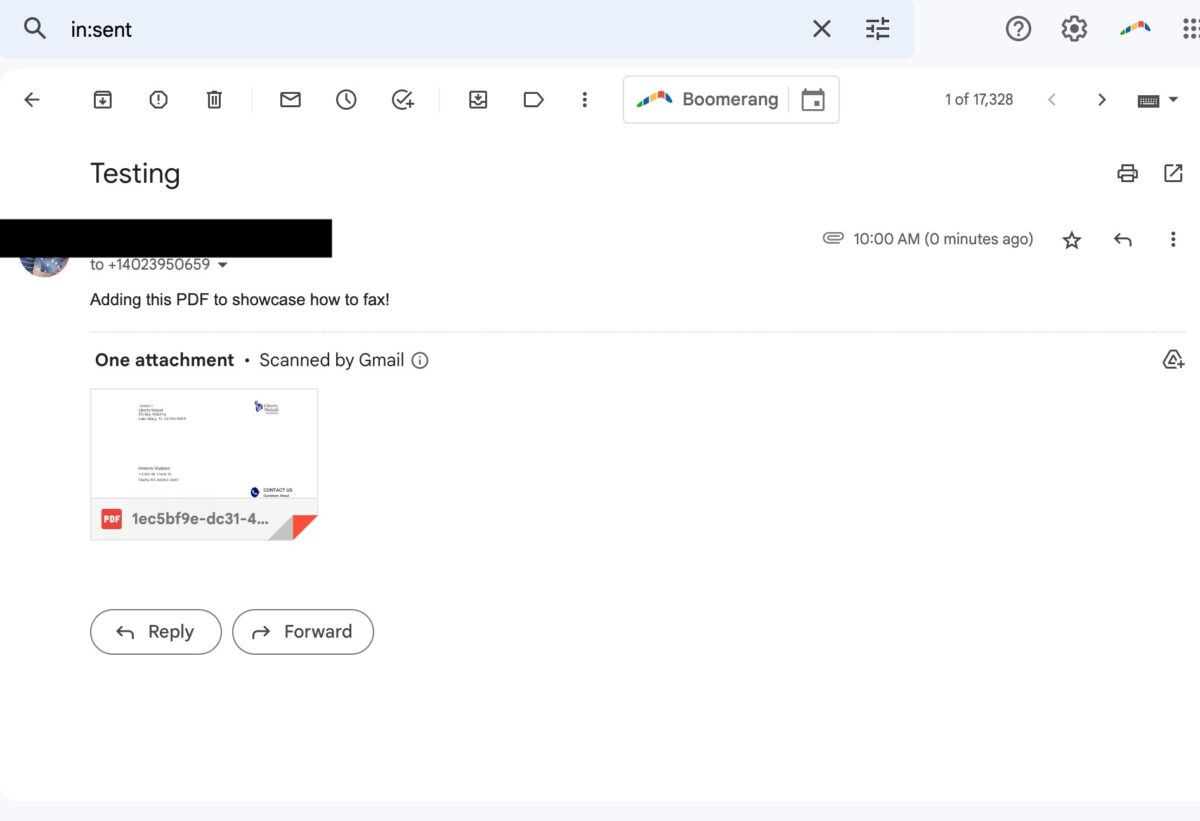The image size is (1200, 821).
Task: Click the attachment paperclip icon
Action: 833,239
